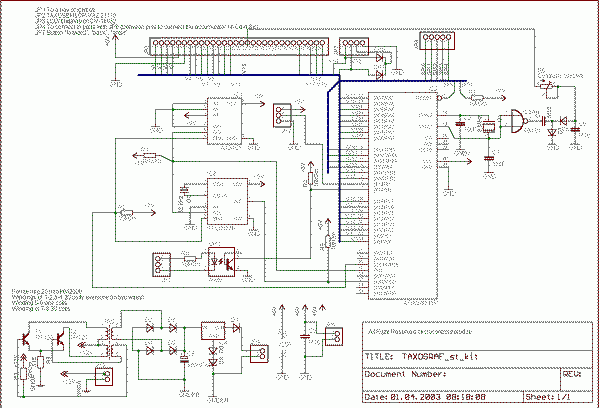
Task: Select the jumper description notes at the top left
Action: (145, 21)
